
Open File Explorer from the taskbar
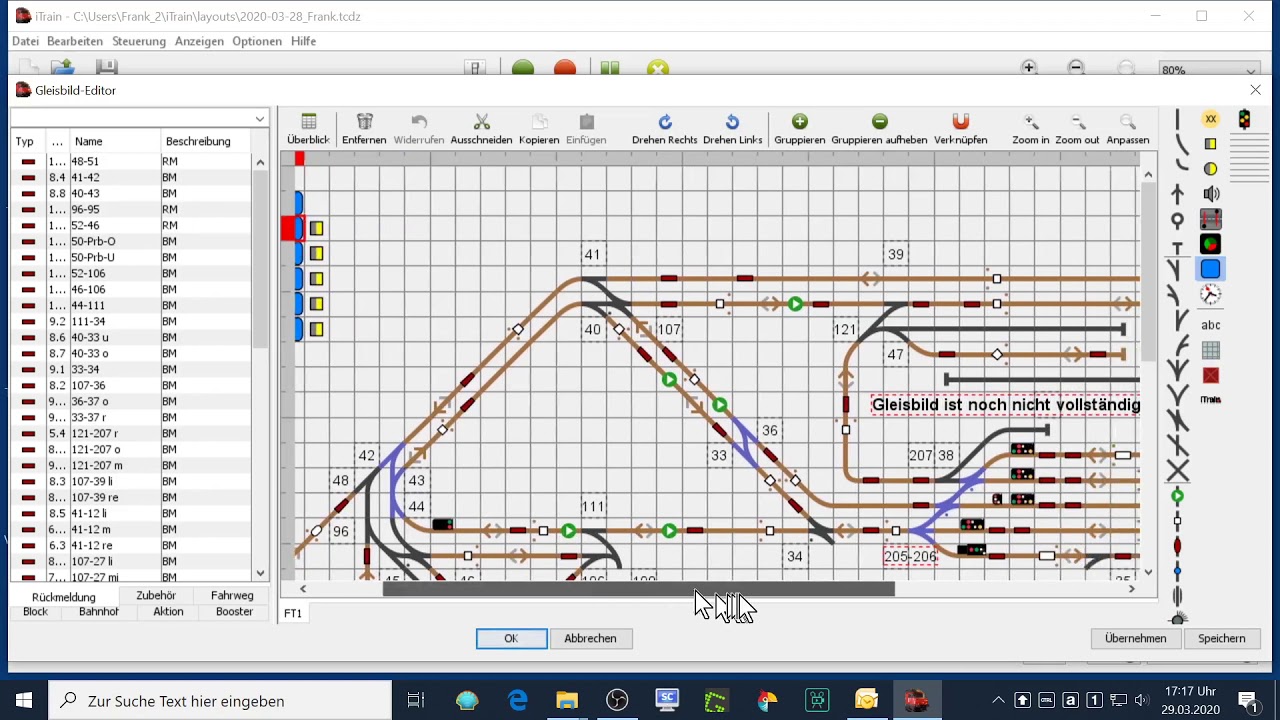point(567,701)
